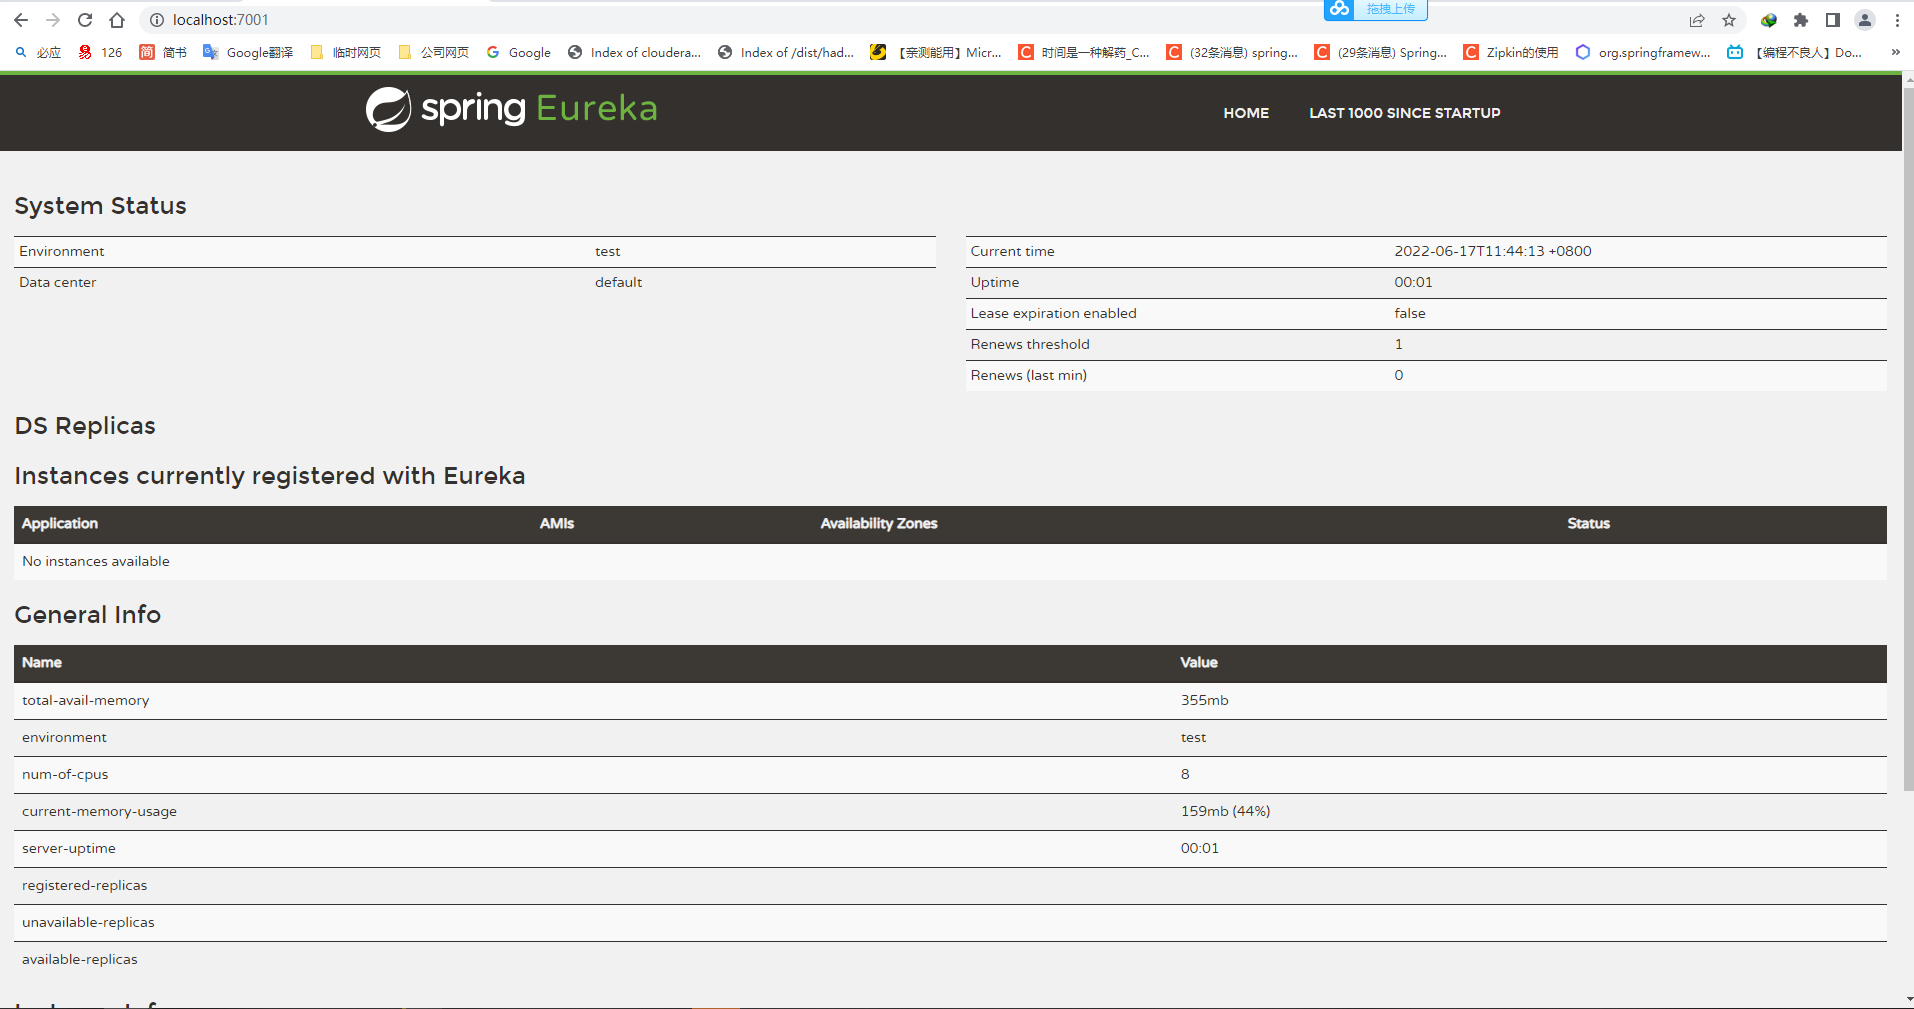
Task: Click the Renews threshold label
Action: 1030,344
